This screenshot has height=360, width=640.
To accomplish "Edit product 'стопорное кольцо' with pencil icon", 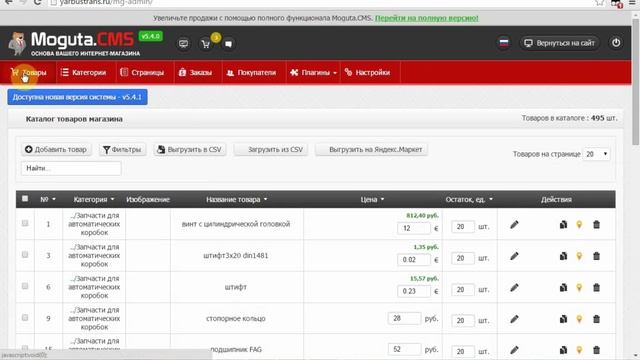I will coord(514,319).
